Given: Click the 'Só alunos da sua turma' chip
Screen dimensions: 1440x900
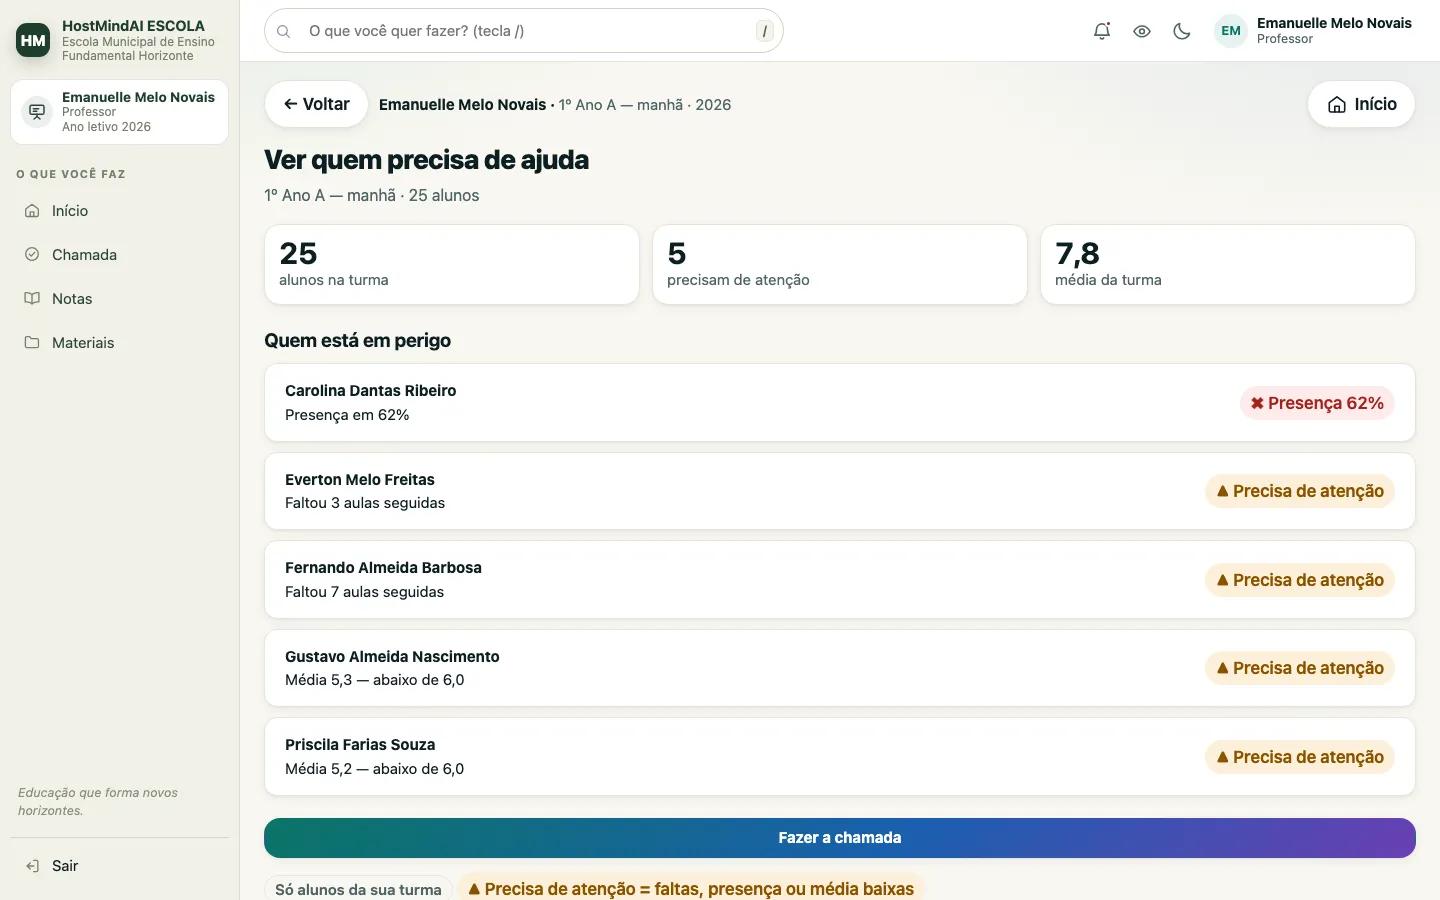Looking at the screenshot, I should 358,889.
